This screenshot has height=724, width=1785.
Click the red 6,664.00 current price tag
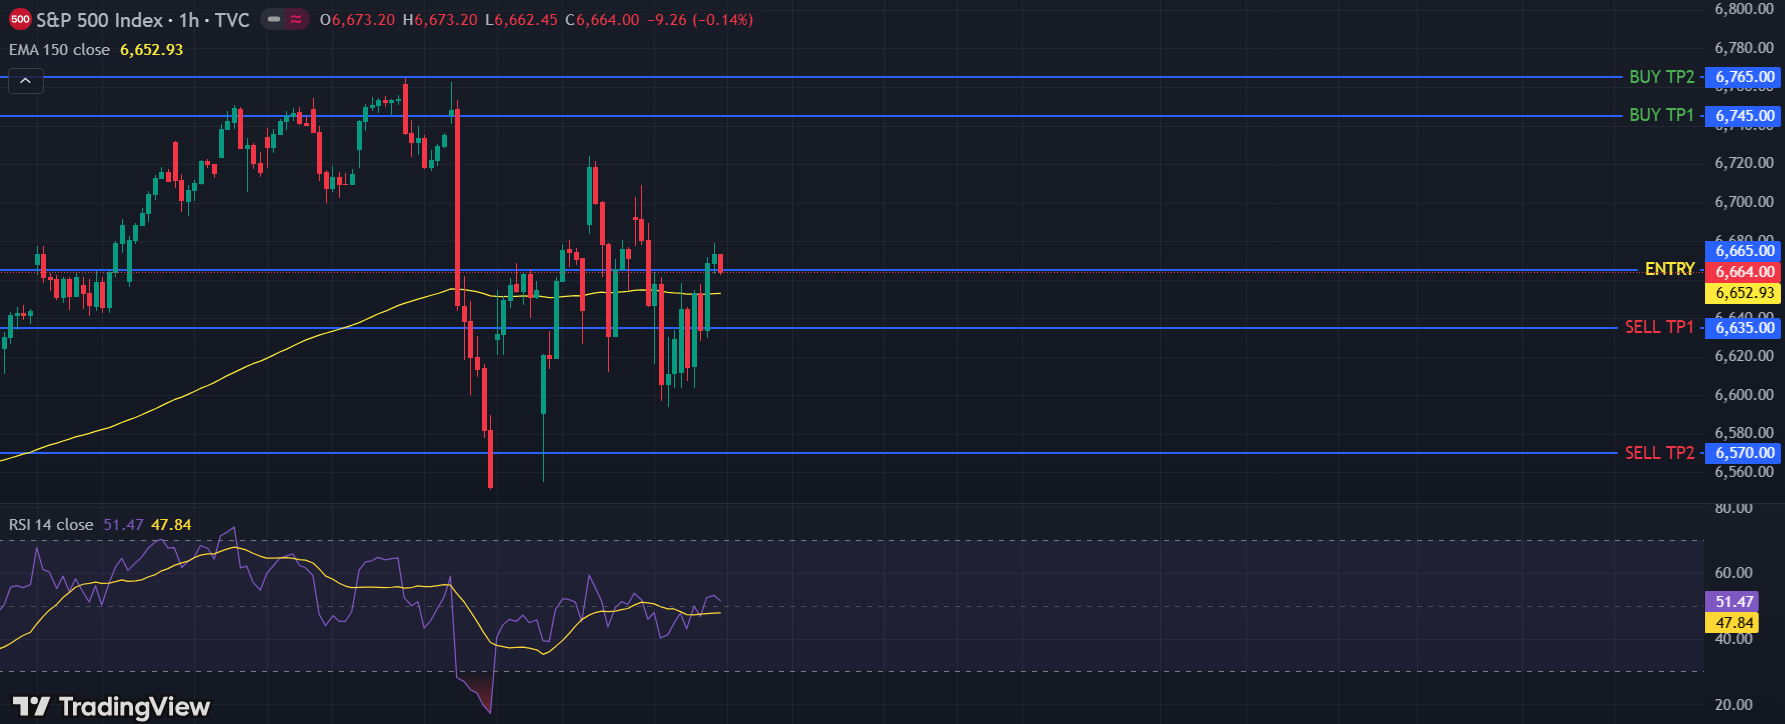[x=1744, y=272]
